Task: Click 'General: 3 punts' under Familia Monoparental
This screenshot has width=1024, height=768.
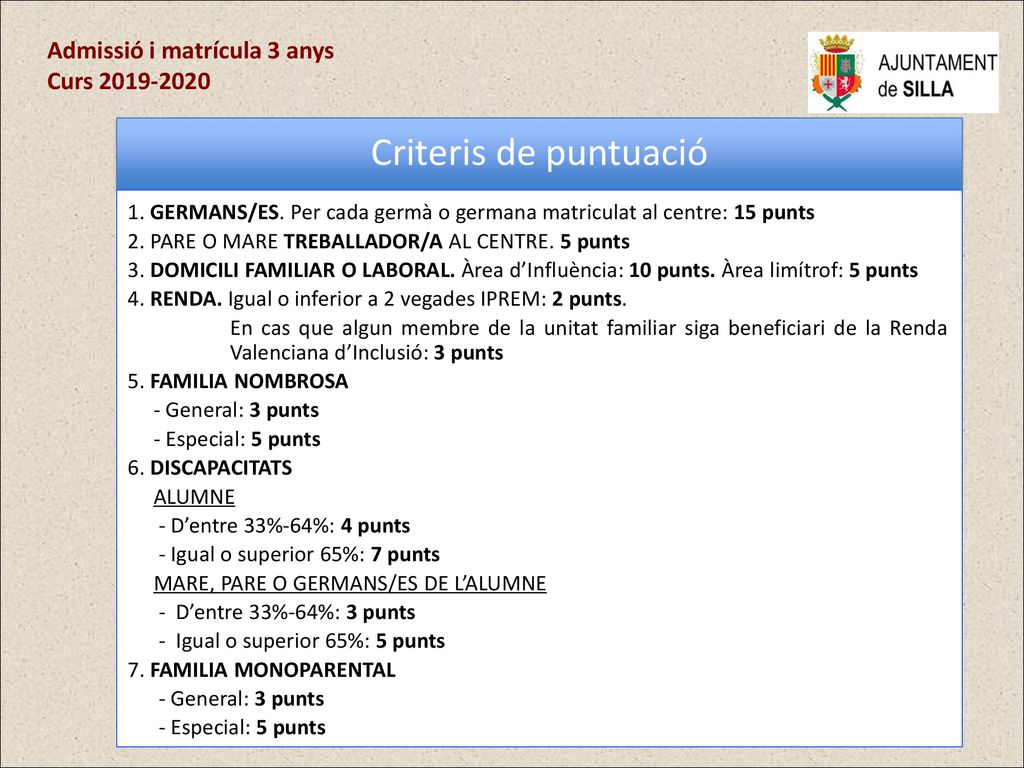Action: (x=241, y=699)
